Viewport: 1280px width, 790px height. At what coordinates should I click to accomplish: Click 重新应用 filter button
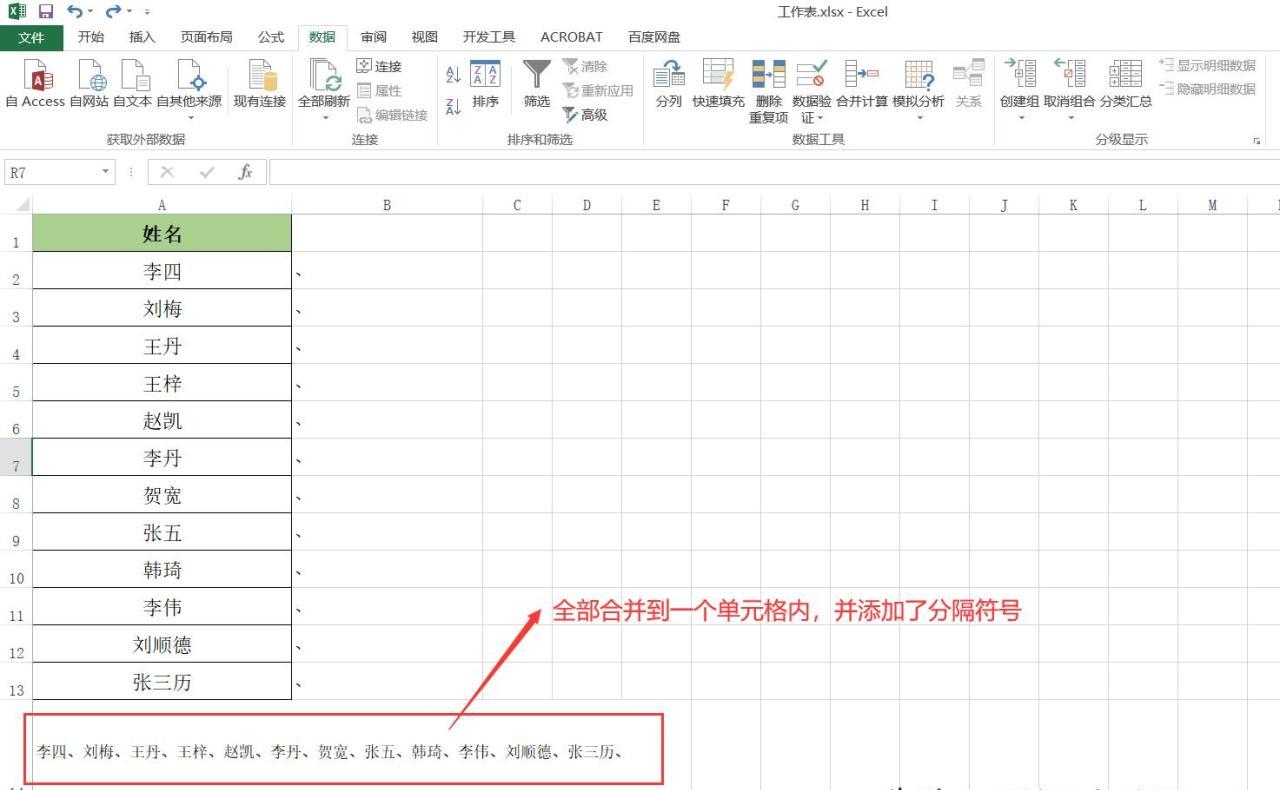coord(597,90)
